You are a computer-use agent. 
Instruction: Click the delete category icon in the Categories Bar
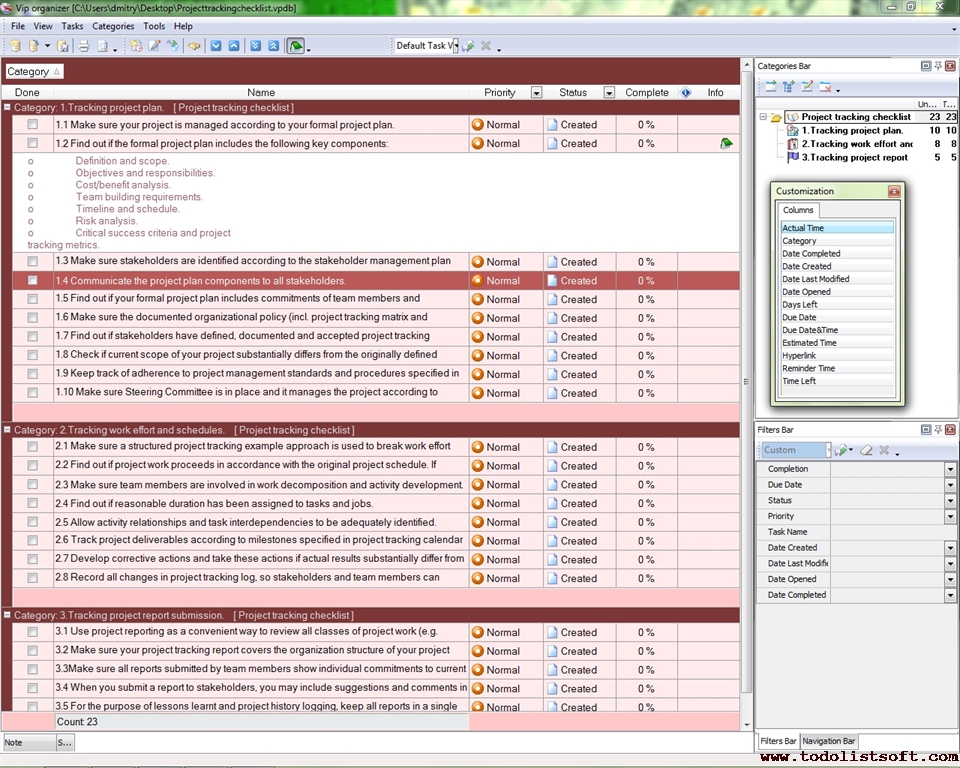[826, 87]
